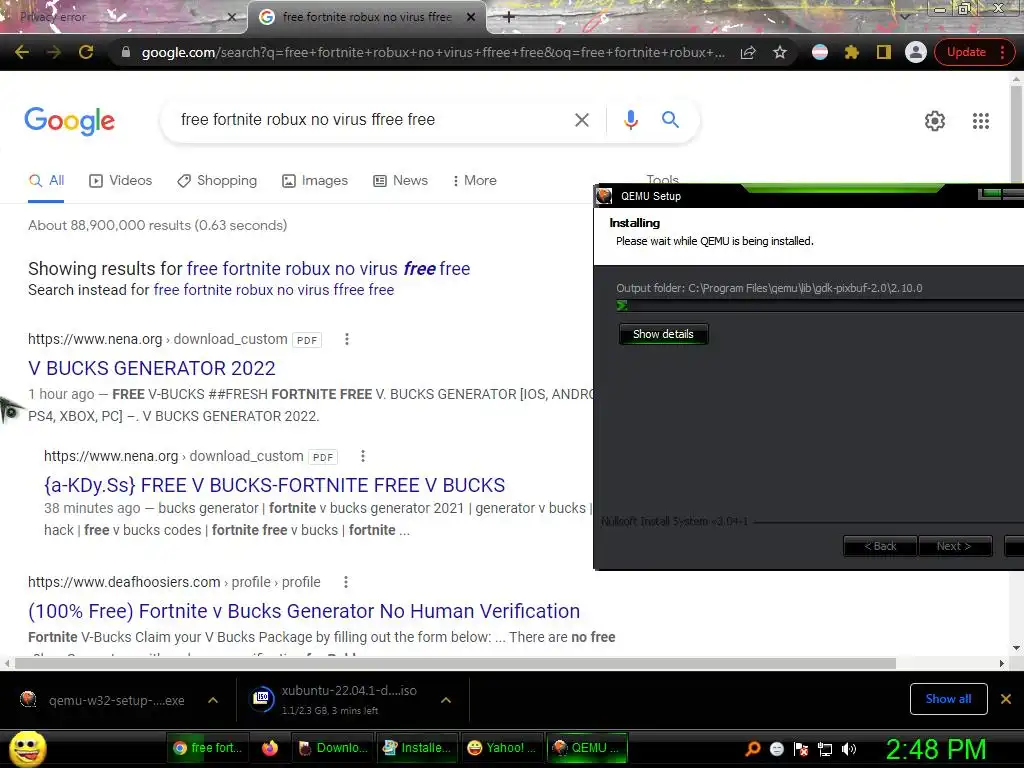Viewport: 1024px width, 768px height.
Task: Open the Chrome profile avatar menu
Action: coord(916,52)
